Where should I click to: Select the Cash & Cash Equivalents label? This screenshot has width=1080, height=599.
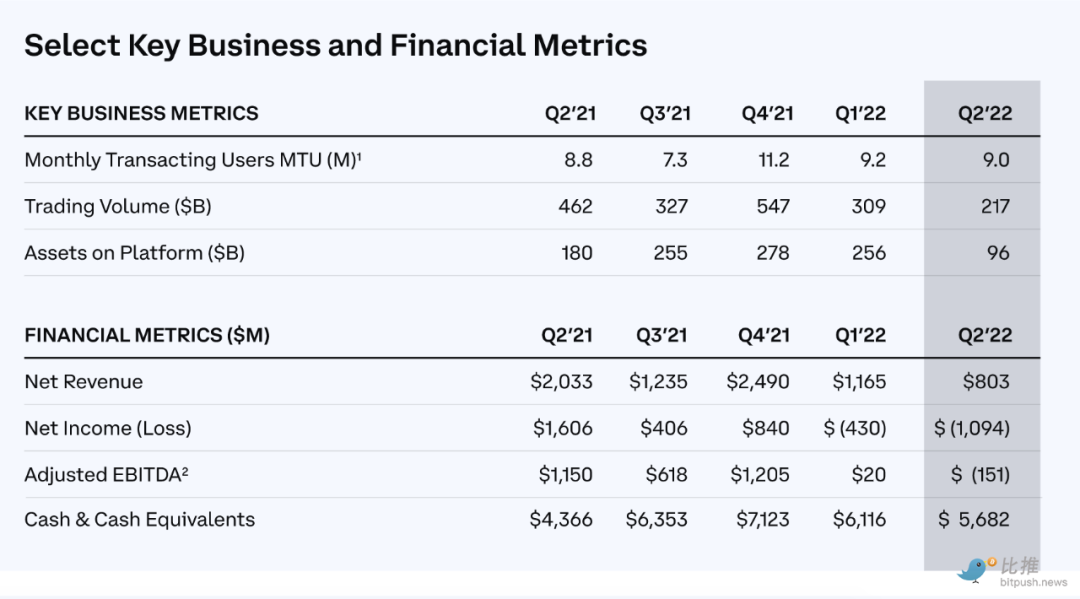pos(139,520)
